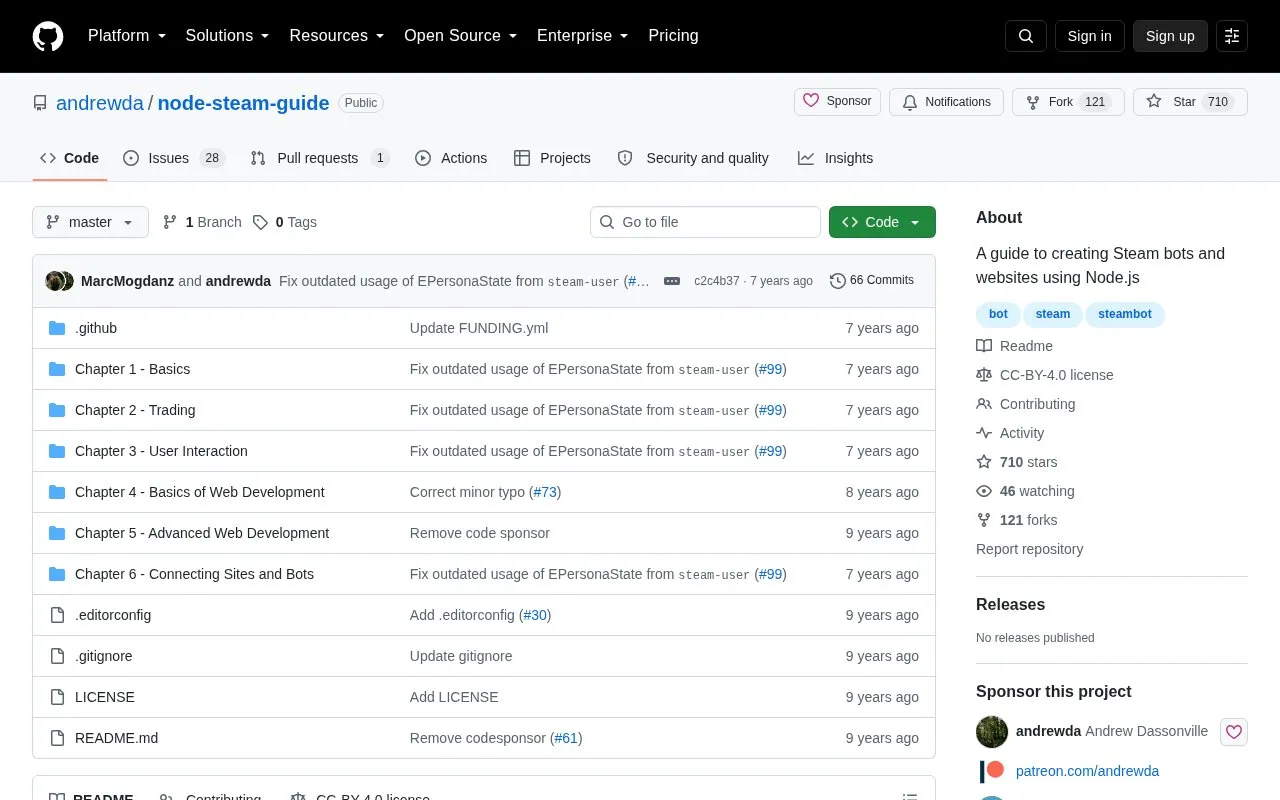Open the Insights tab
The width and height of the screenshot is (1280, 800).
click(x=835, y=158)
